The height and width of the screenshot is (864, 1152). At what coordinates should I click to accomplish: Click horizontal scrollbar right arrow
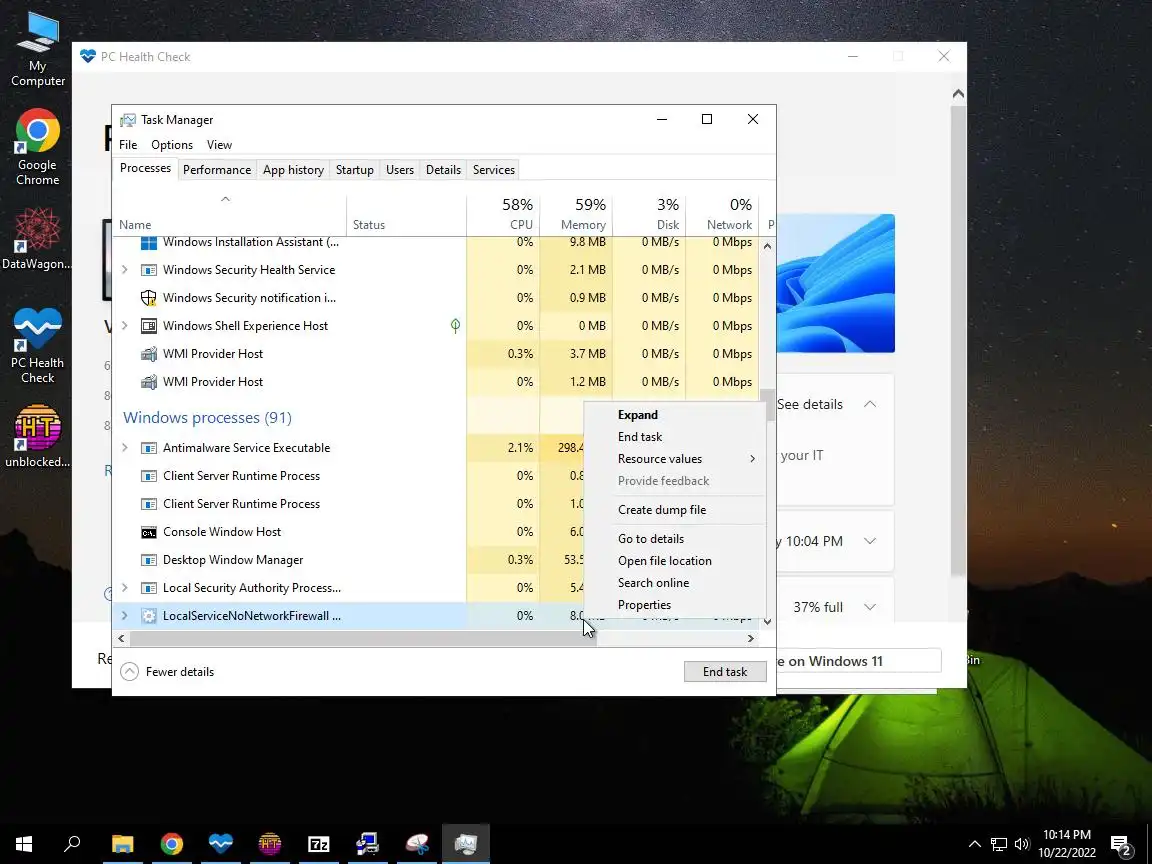750,638
